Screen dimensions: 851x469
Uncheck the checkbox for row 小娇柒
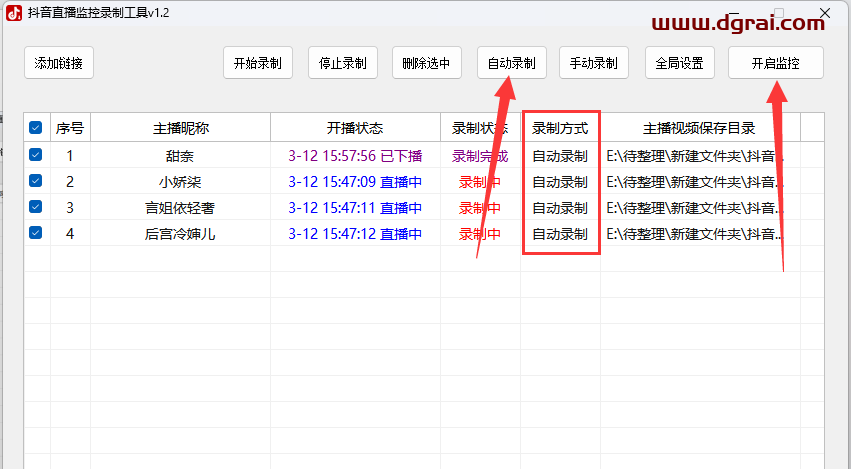click(x=35, y=180)
